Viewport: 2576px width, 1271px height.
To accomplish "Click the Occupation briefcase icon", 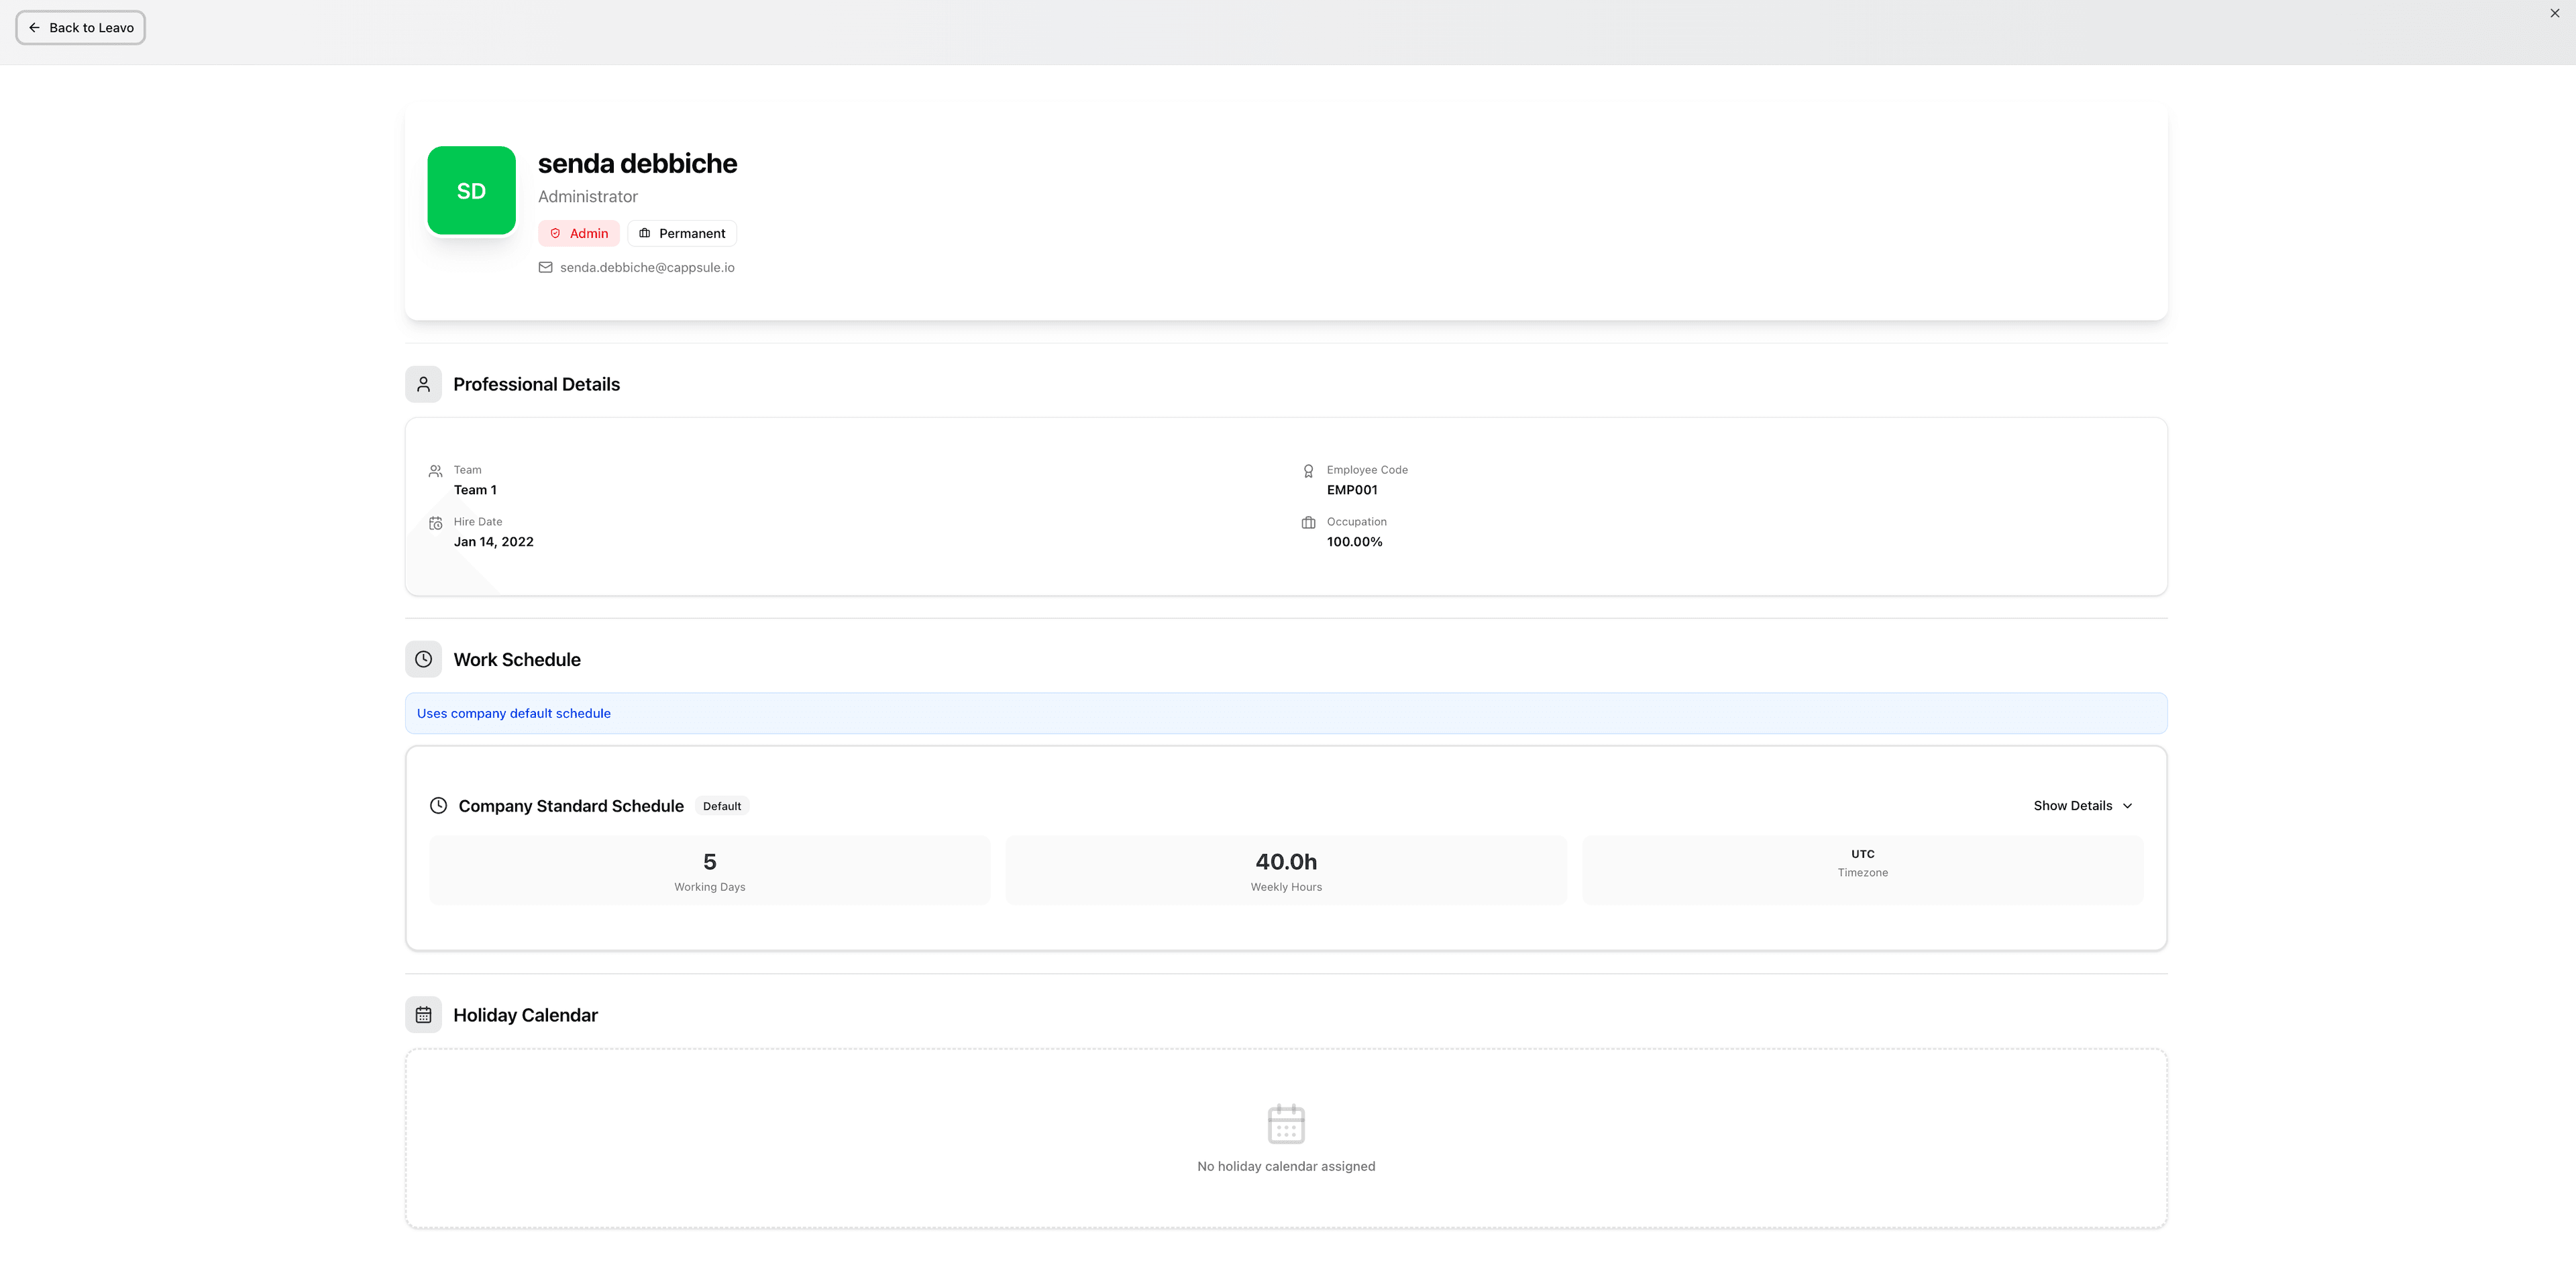I will coord(1308,523).
